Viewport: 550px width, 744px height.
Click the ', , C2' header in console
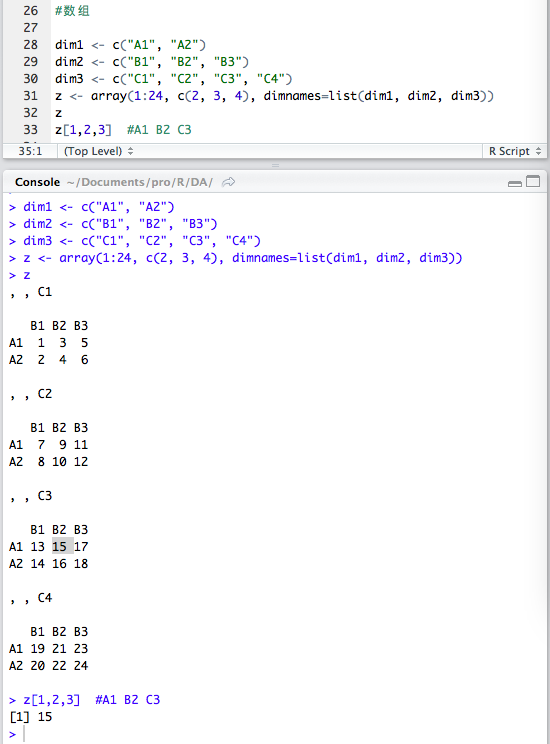point(31,394)
